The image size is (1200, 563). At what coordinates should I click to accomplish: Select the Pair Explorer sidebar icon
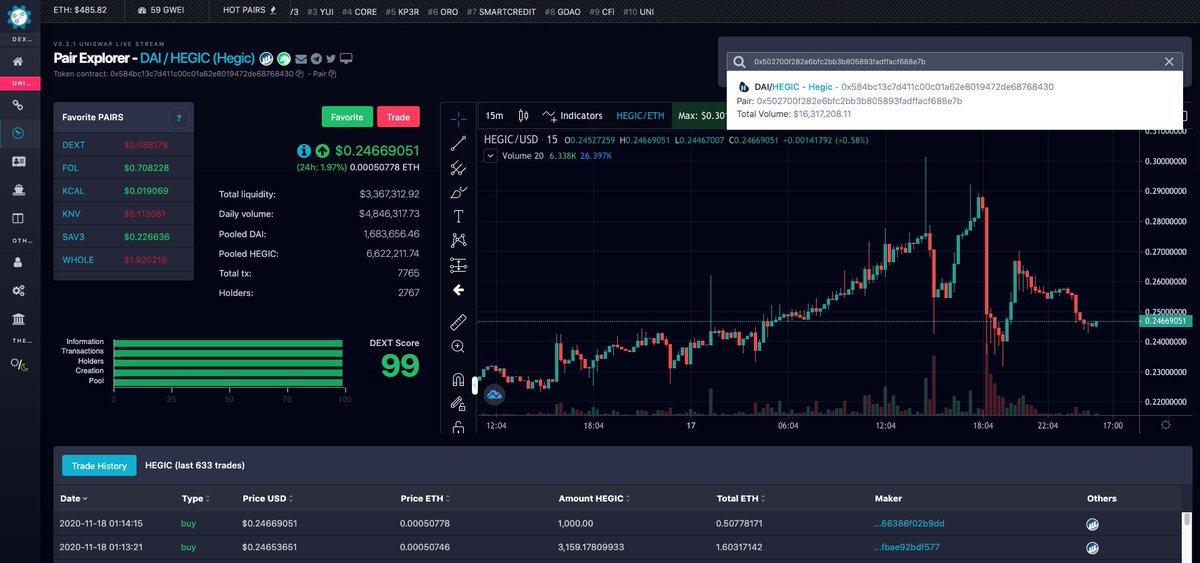tap(18, 133)
